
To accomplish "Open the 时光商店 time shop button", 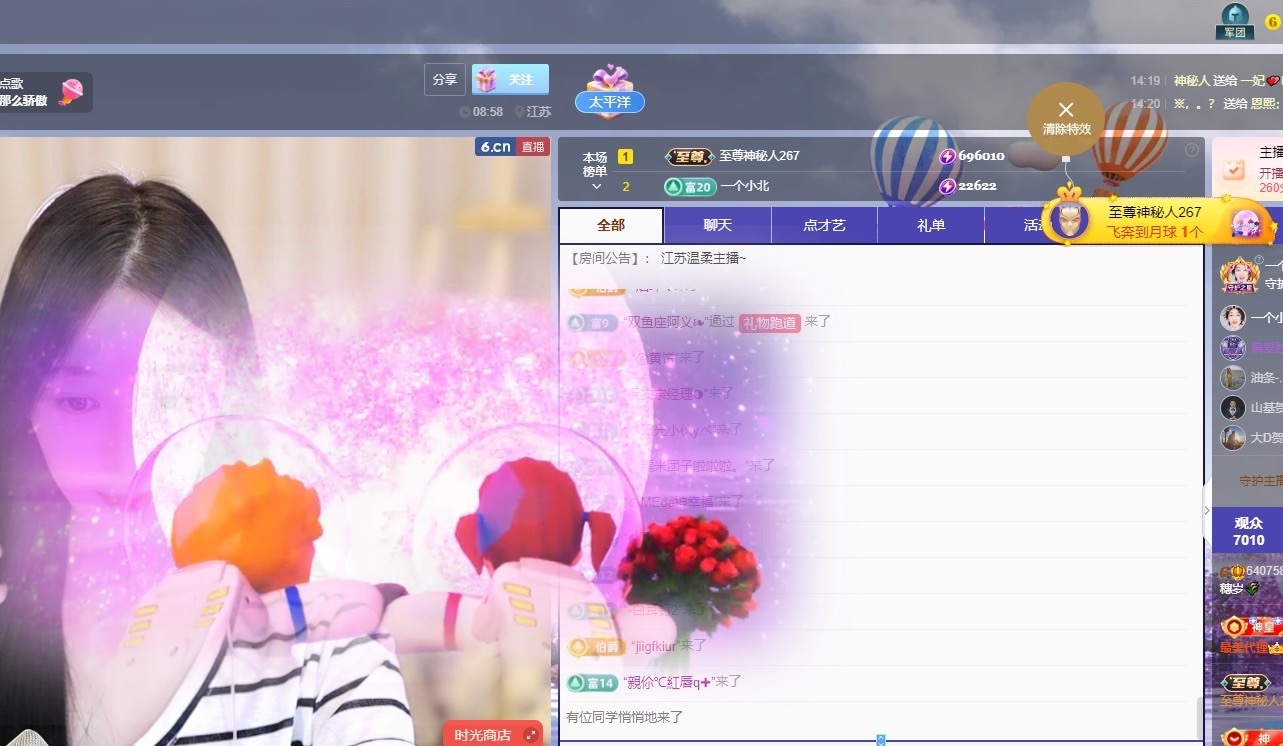I will point(493,734).
